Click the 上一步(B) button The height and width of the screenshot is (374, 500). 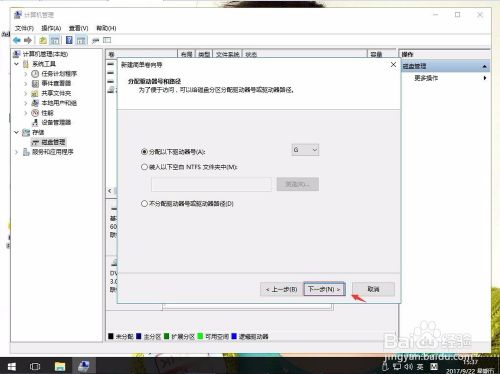[x=281, y=289]
